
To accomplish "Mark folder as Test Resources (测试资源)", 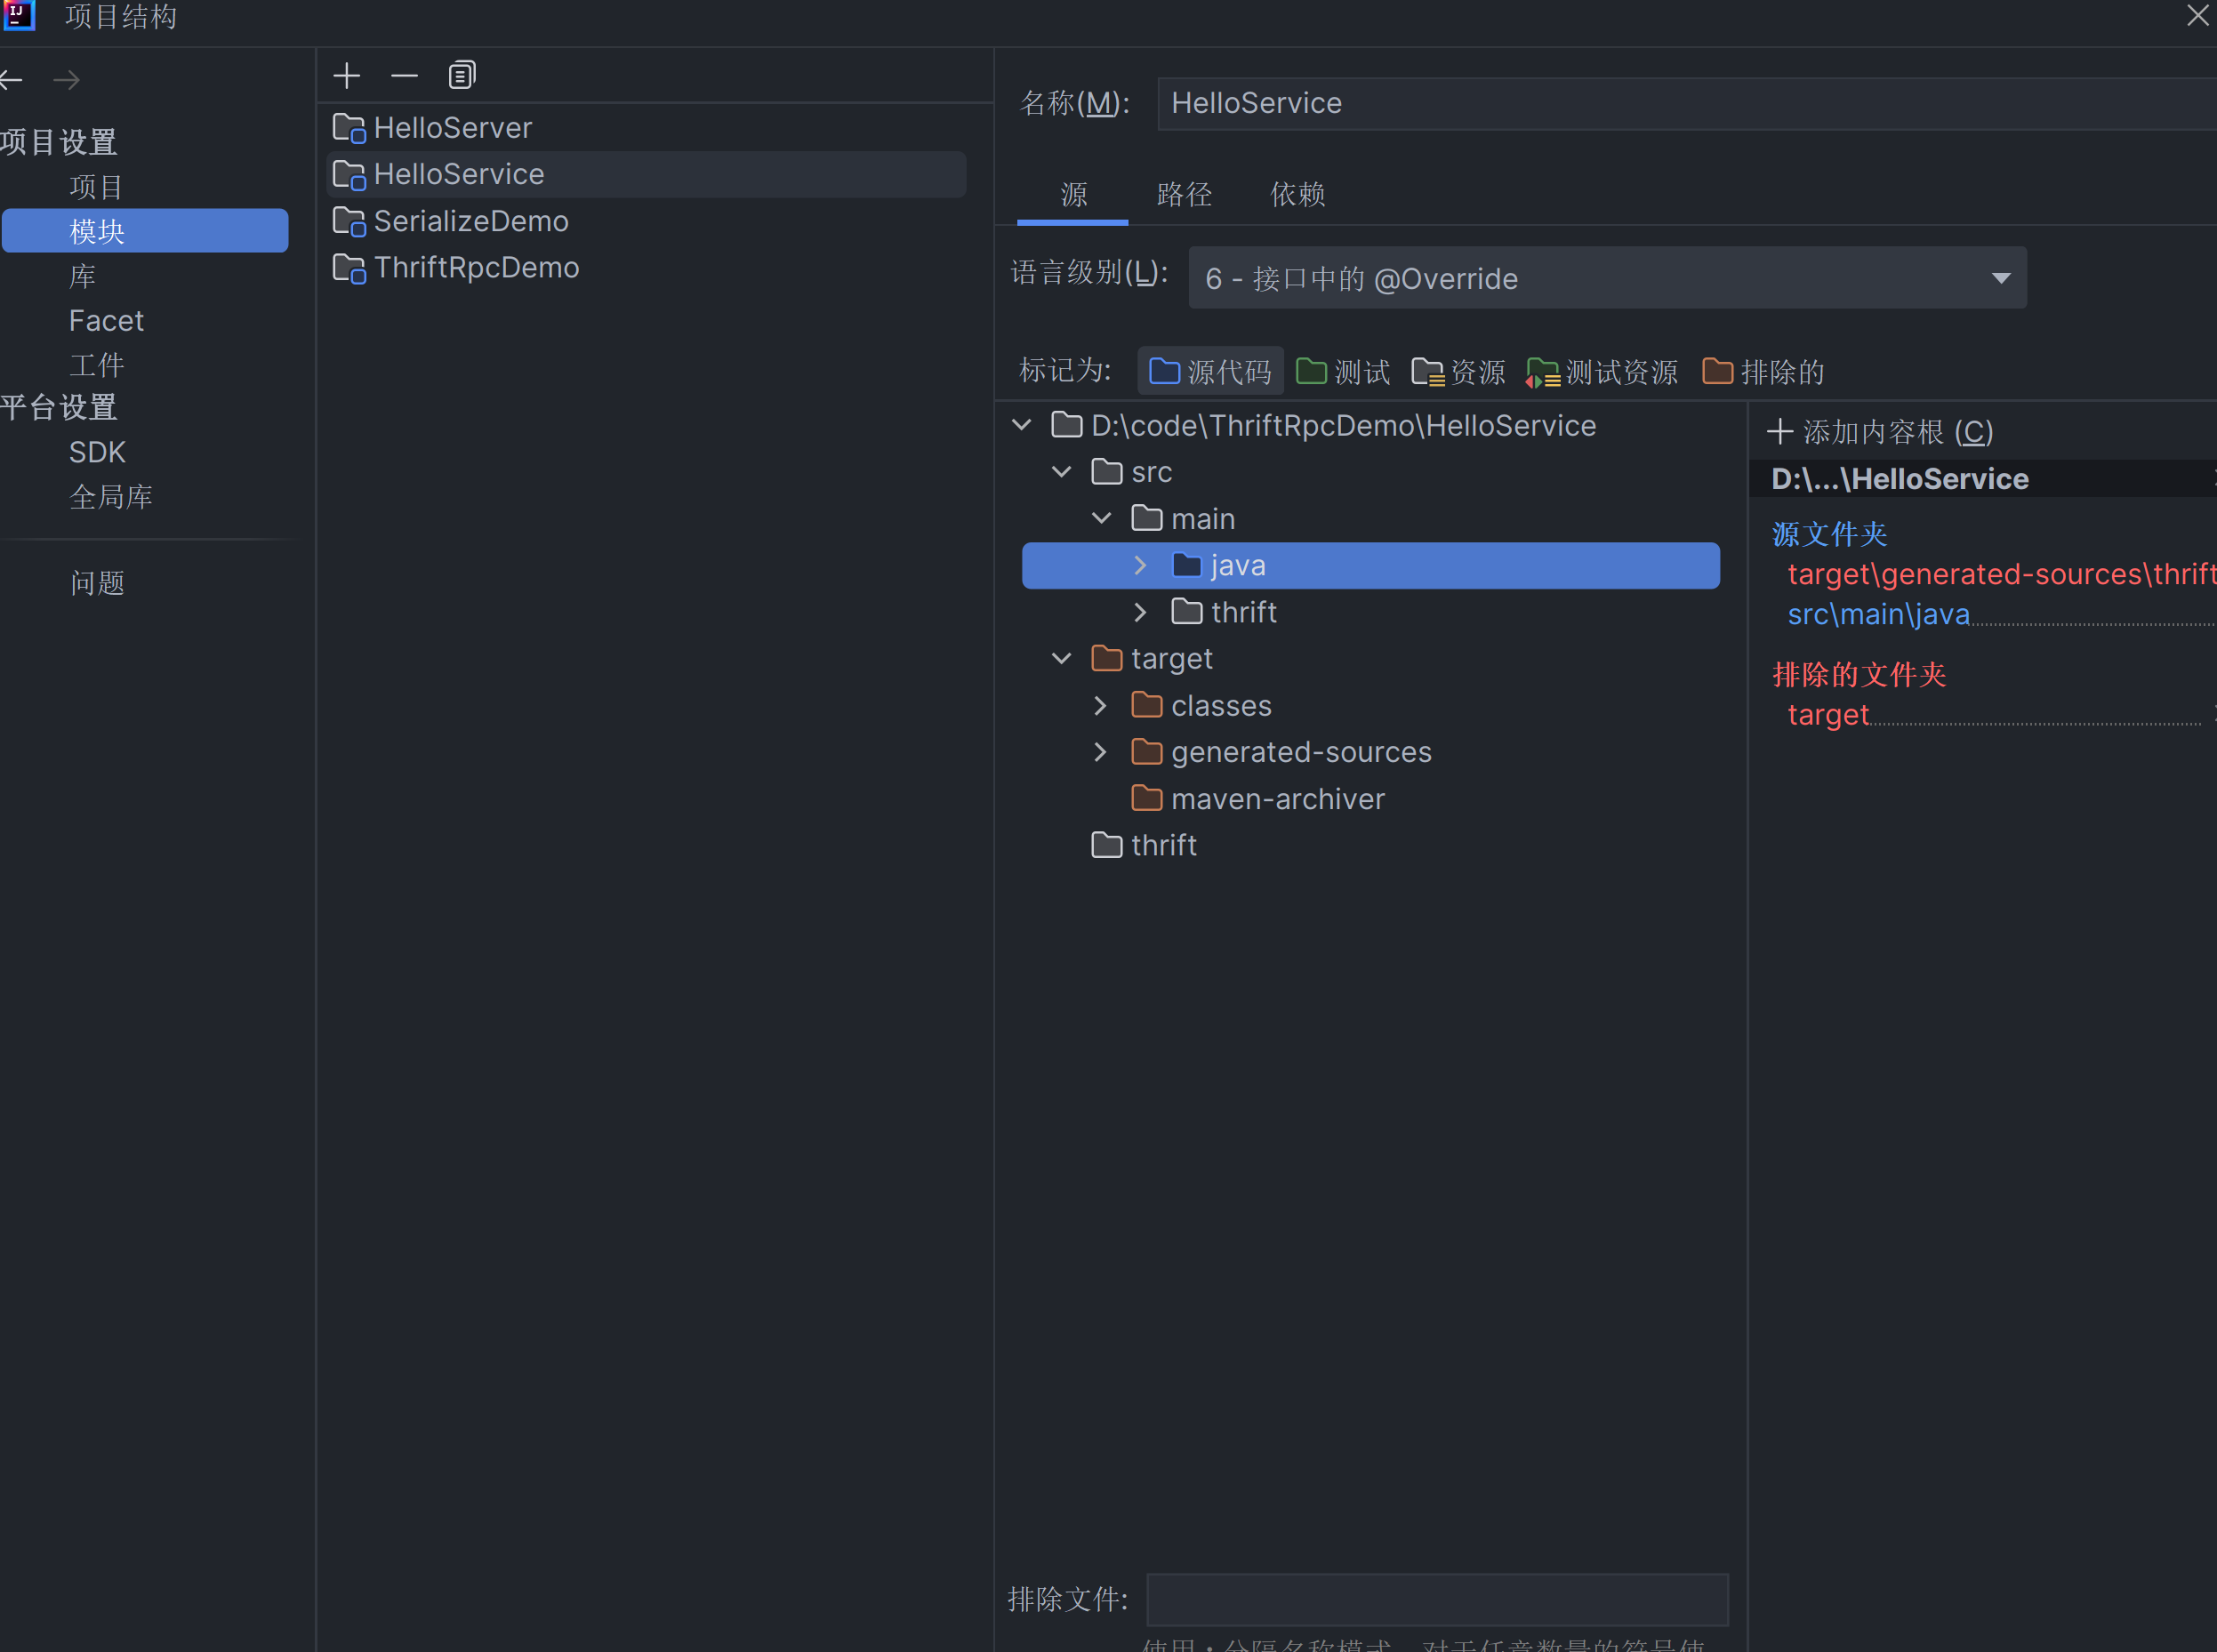I will tap(1601, 372).
